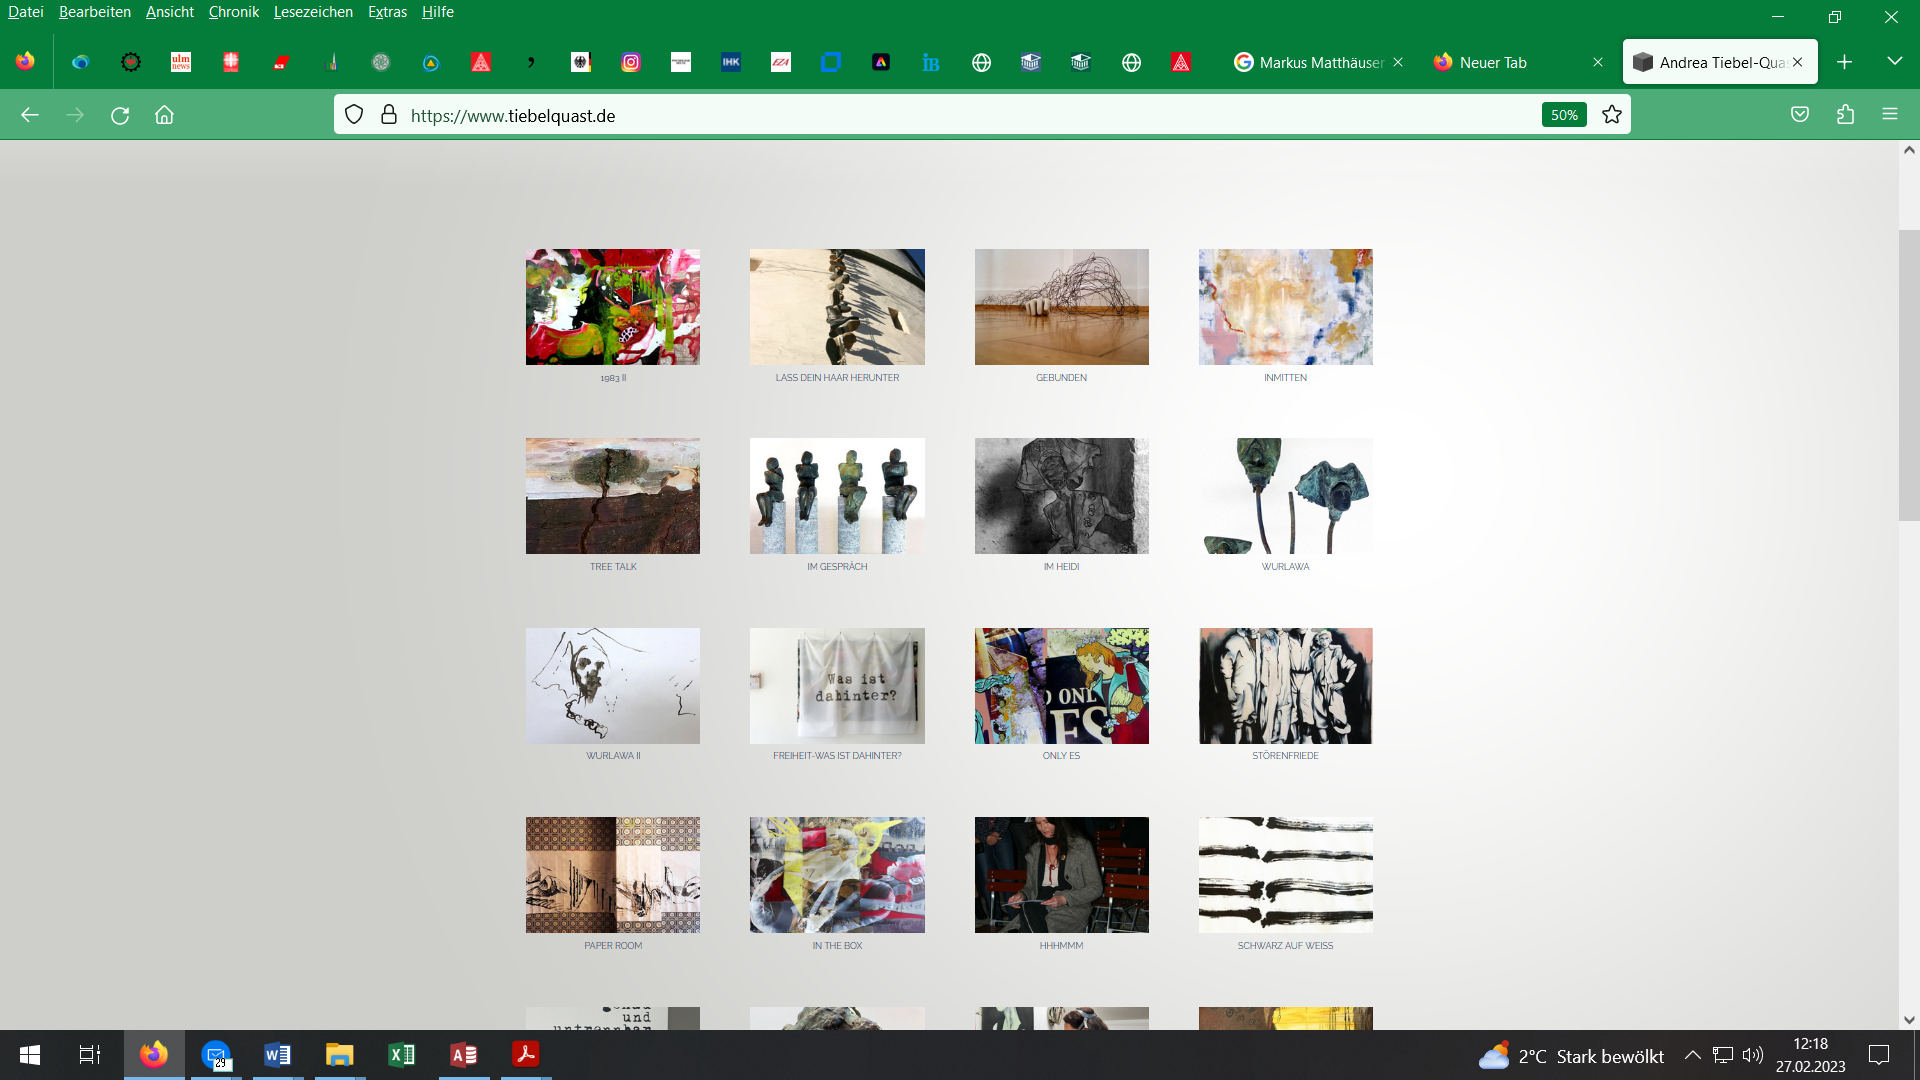The width and height of the screenshot is (1920, 1080).
Task: Open the Chronik menu
Action: (x=233, y=12)
